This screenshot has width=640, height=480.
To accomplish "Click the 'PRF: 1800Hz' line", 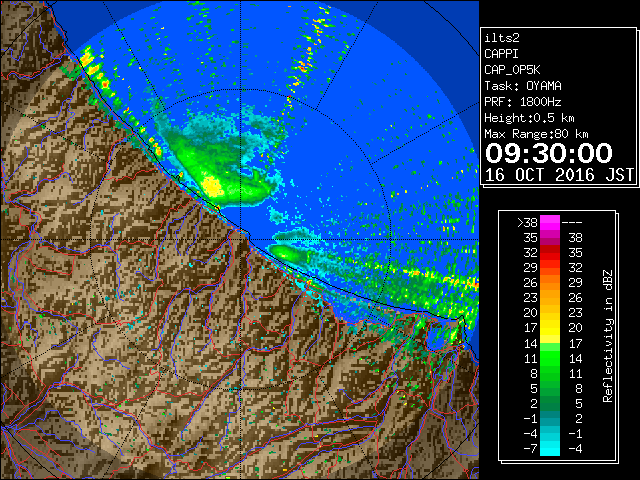I will [522, 102].
